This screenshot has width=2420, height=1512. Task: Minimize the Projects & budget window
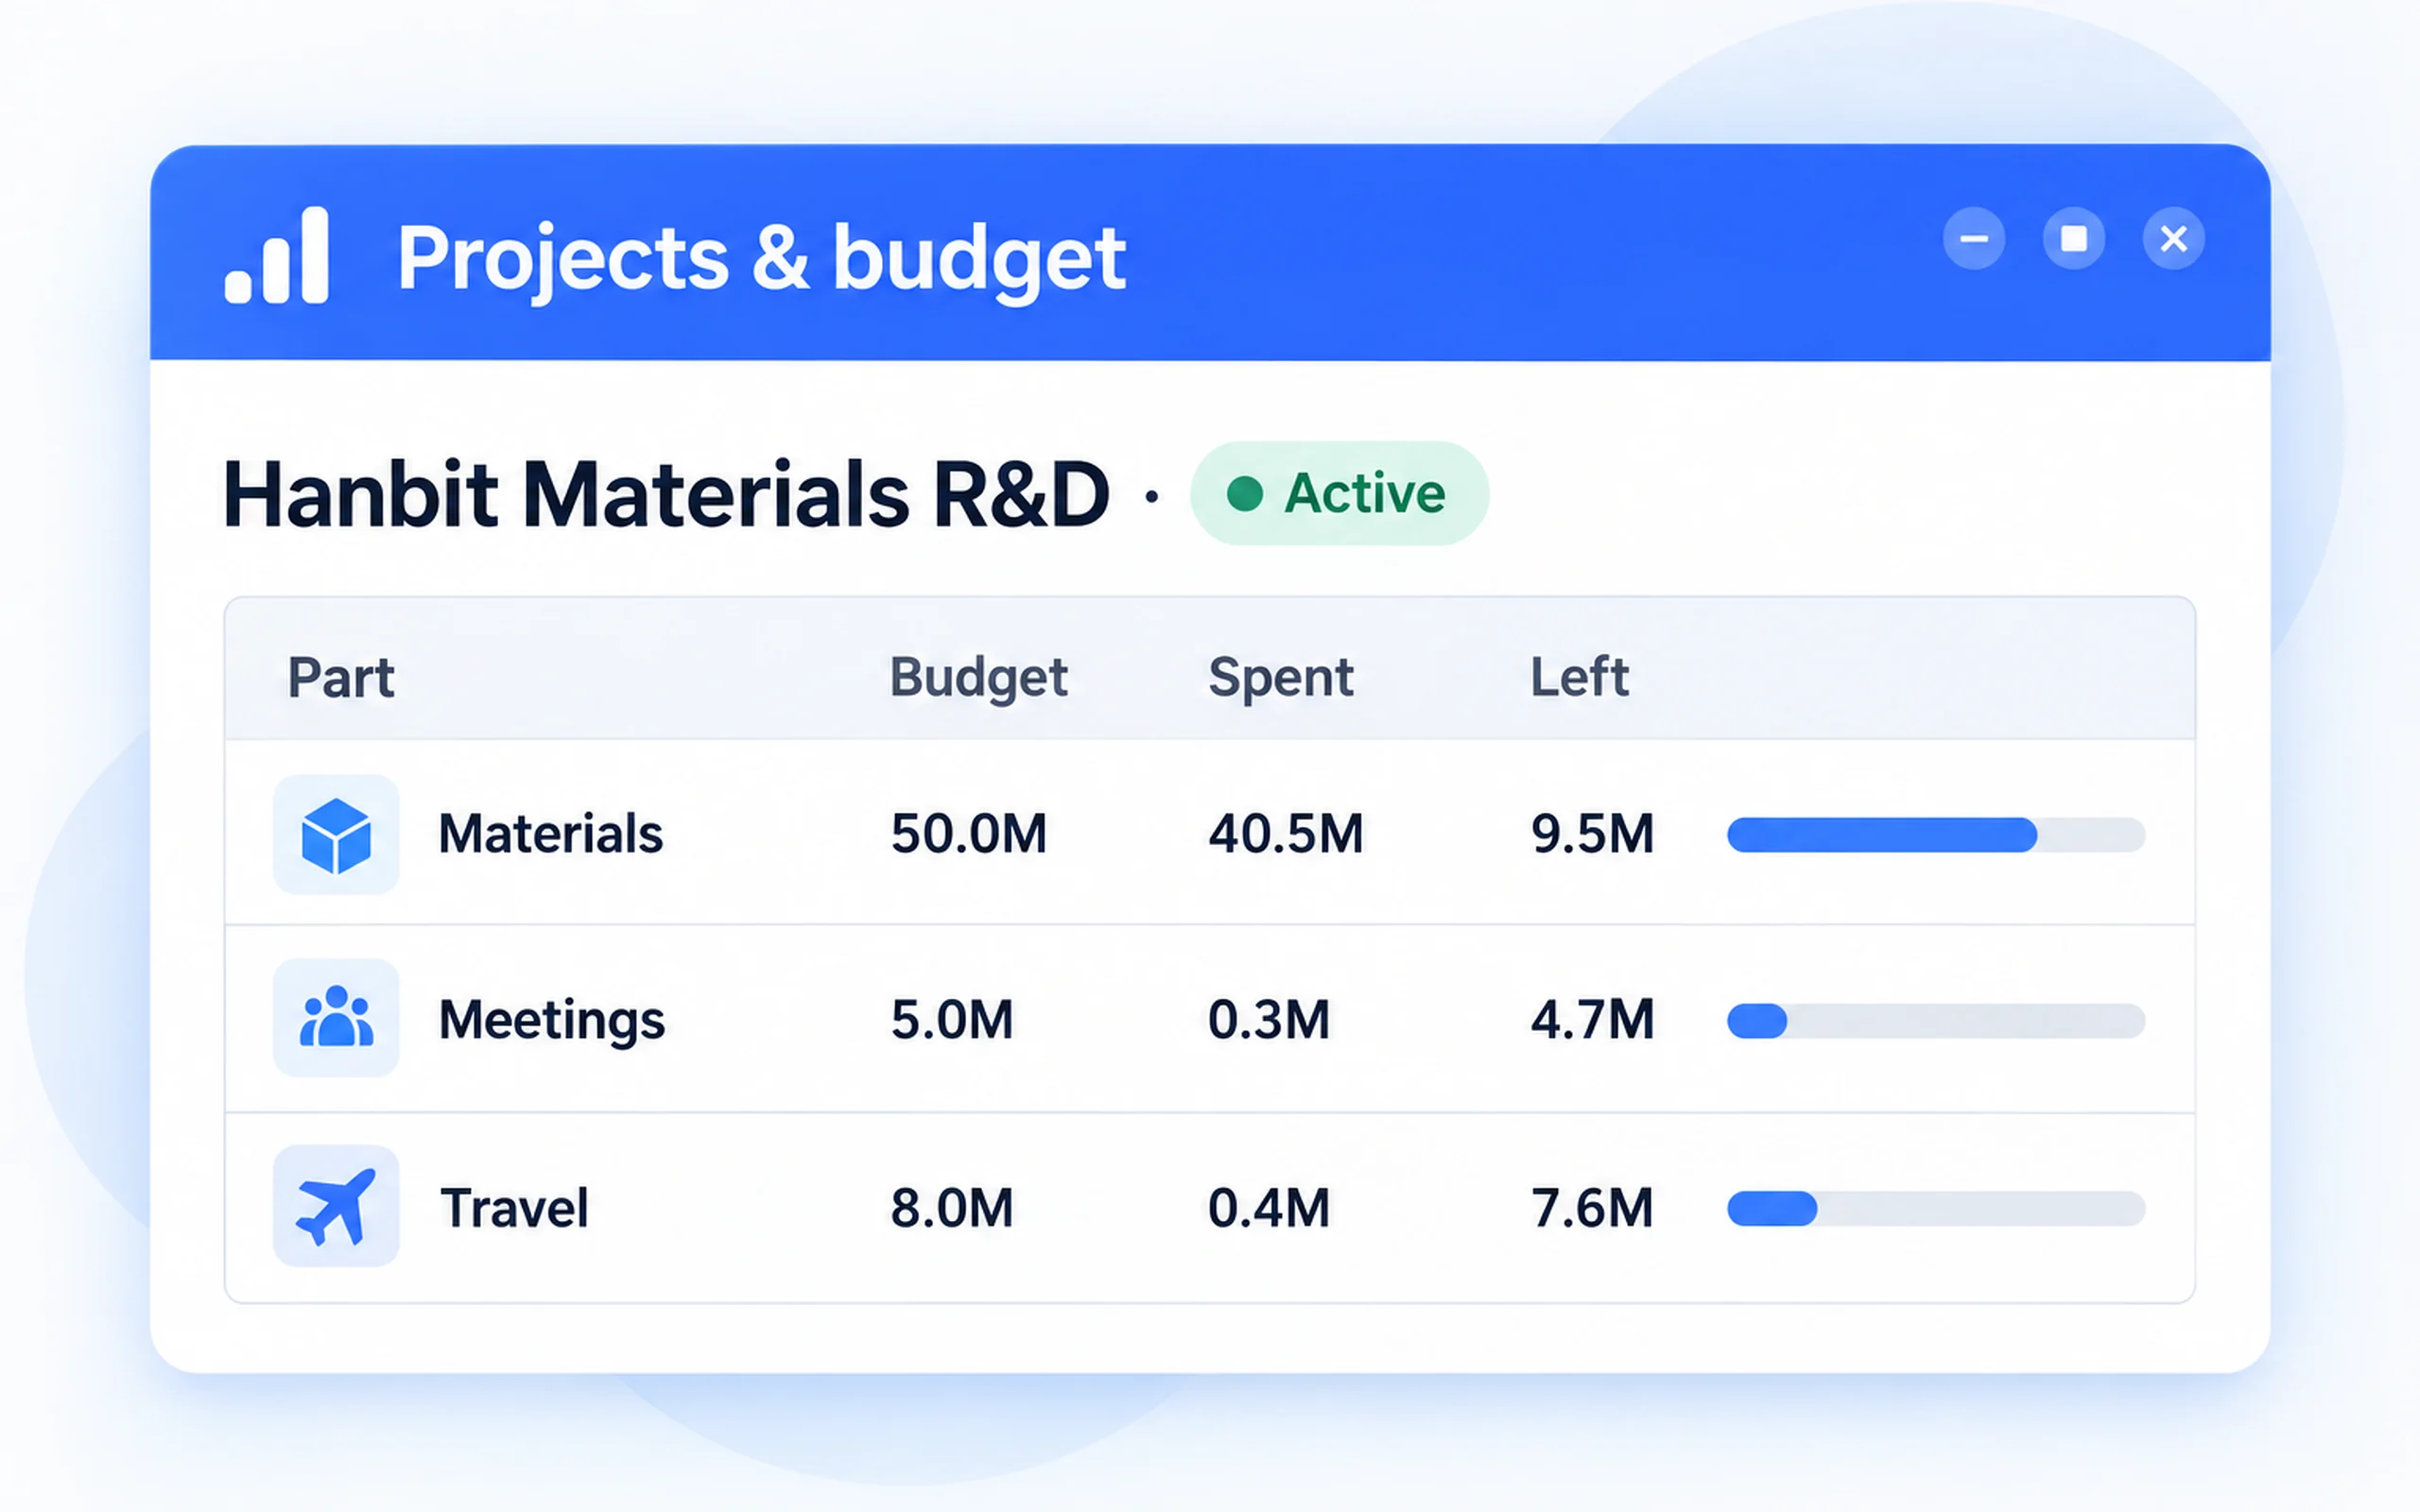click(1974, 239)
